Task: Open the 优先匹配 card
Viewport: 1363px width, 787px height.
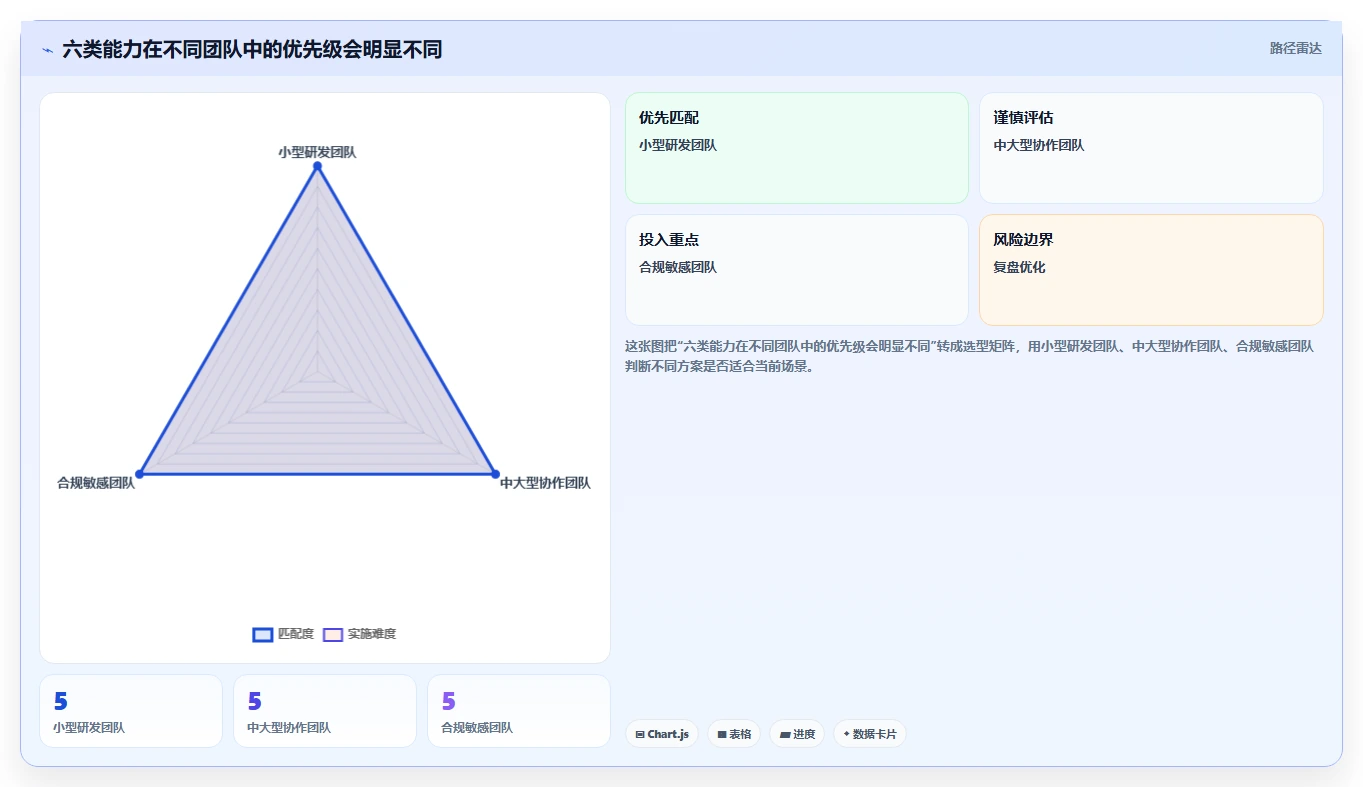Action: coord(797,148)
